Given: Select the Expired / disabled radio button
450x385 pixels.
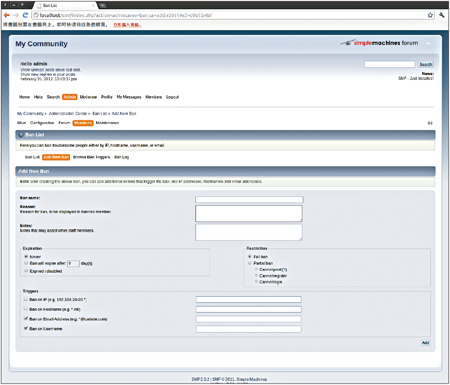Looking at the screenshot, I should (x=26, y=271).
